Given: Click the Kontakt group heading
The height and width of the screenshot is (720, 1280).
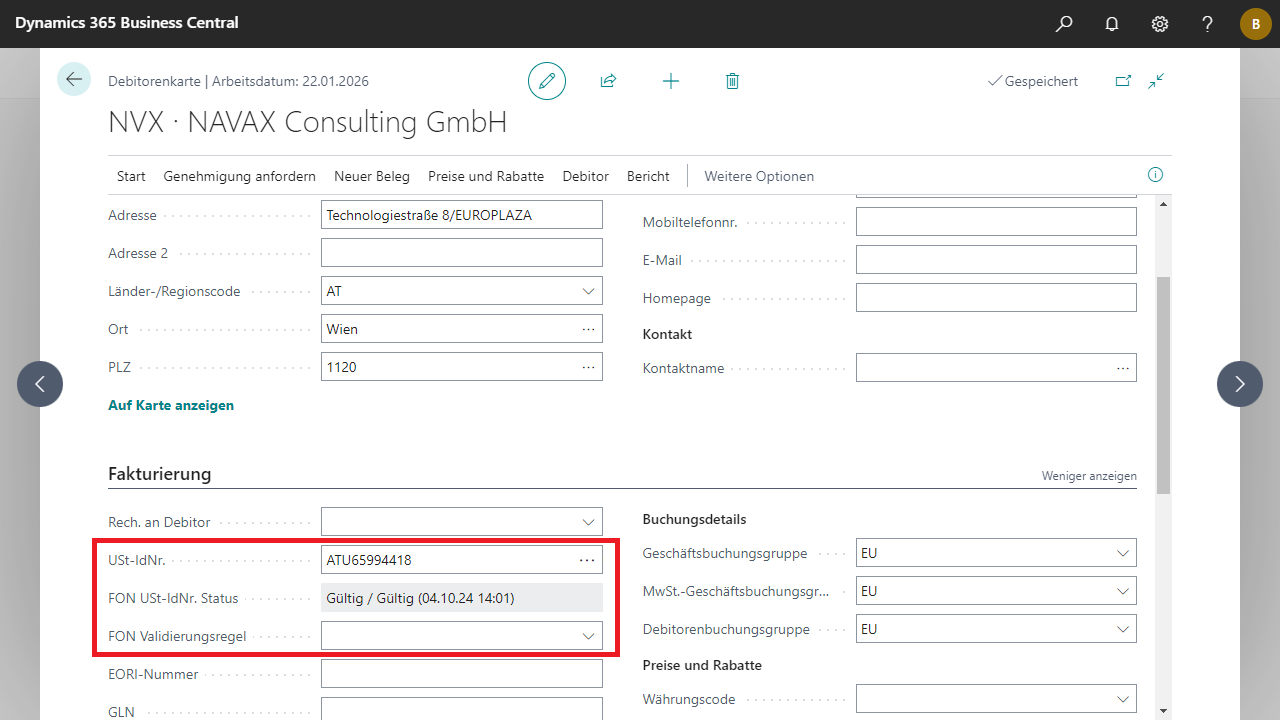Looking at the screenshot, I should [x=667, y=334].
